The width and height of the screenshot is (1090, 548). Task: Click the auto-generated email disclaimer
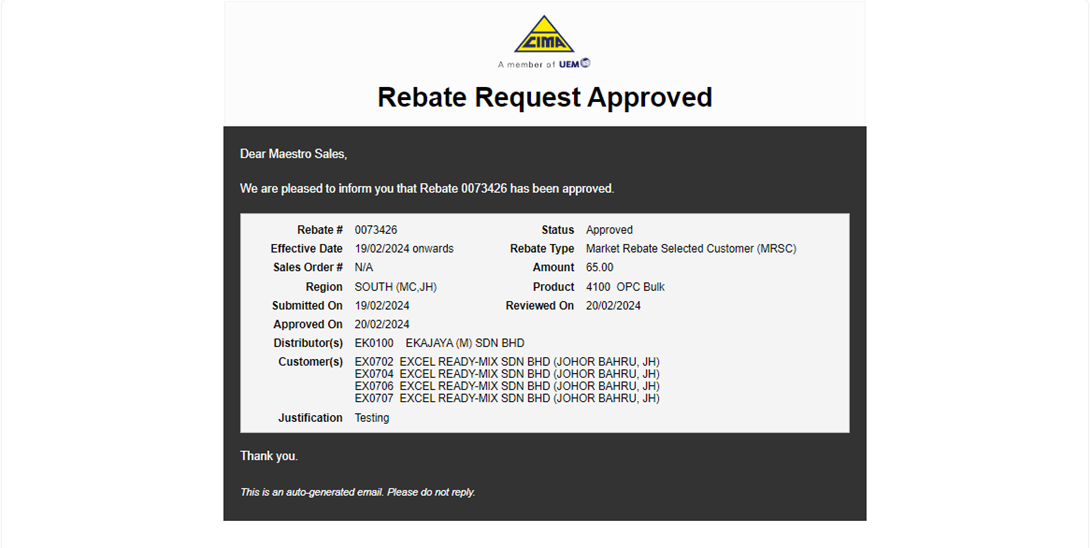click(357, 492)
